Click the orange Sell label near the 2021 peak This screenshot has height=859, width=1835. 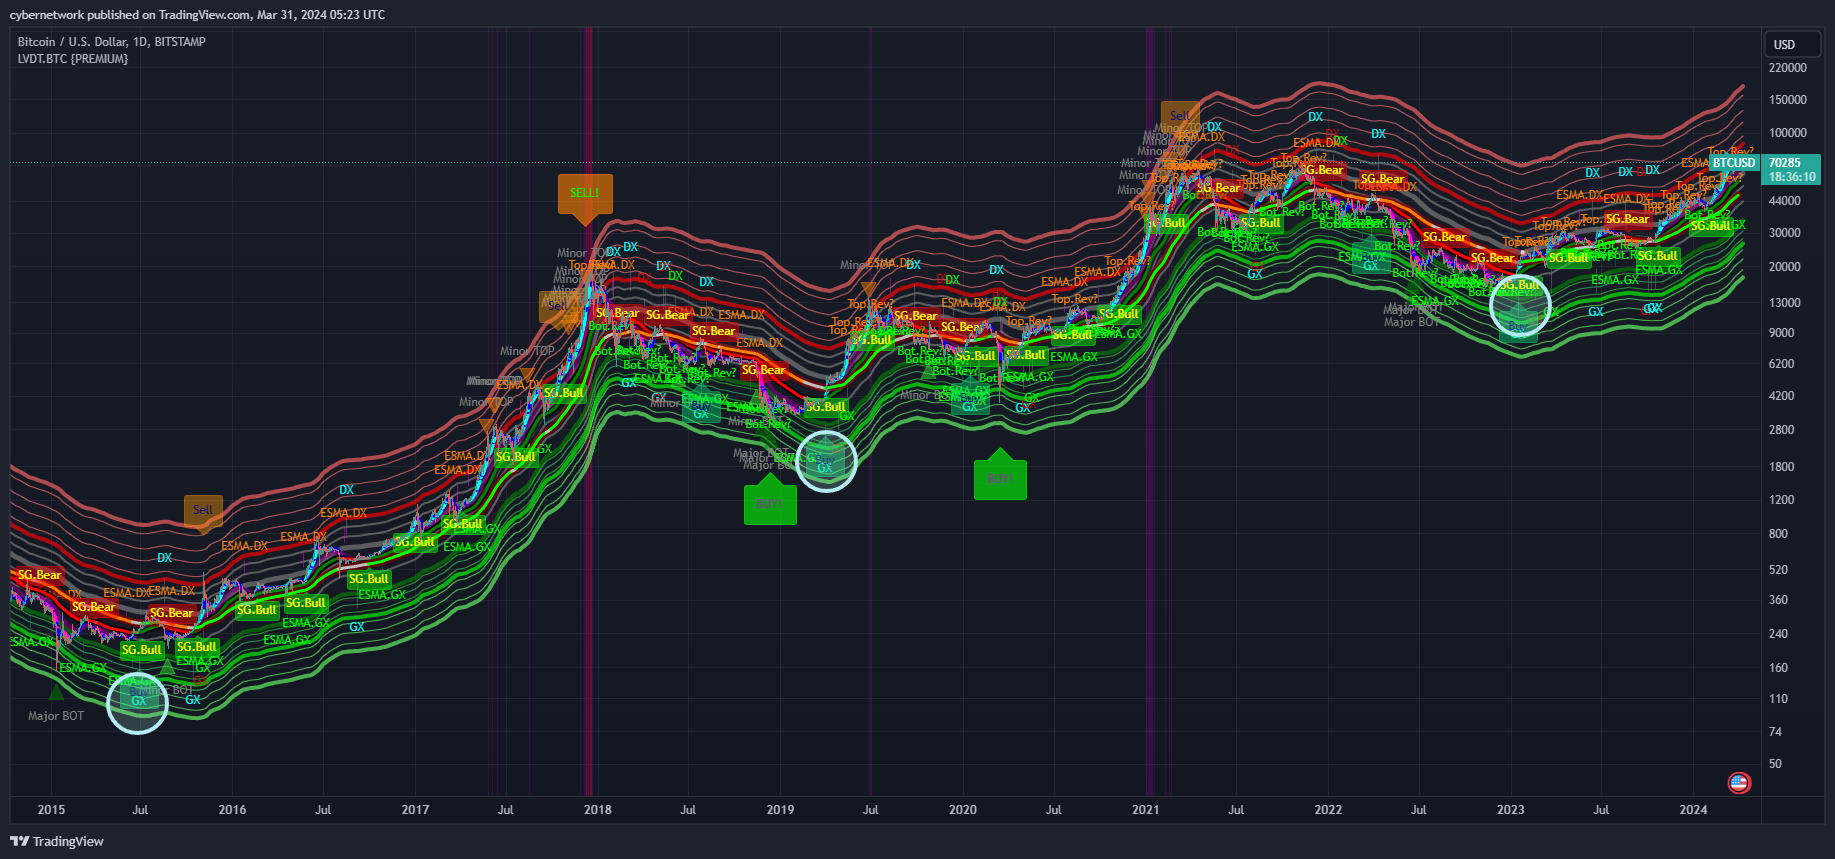(1180, 115)
